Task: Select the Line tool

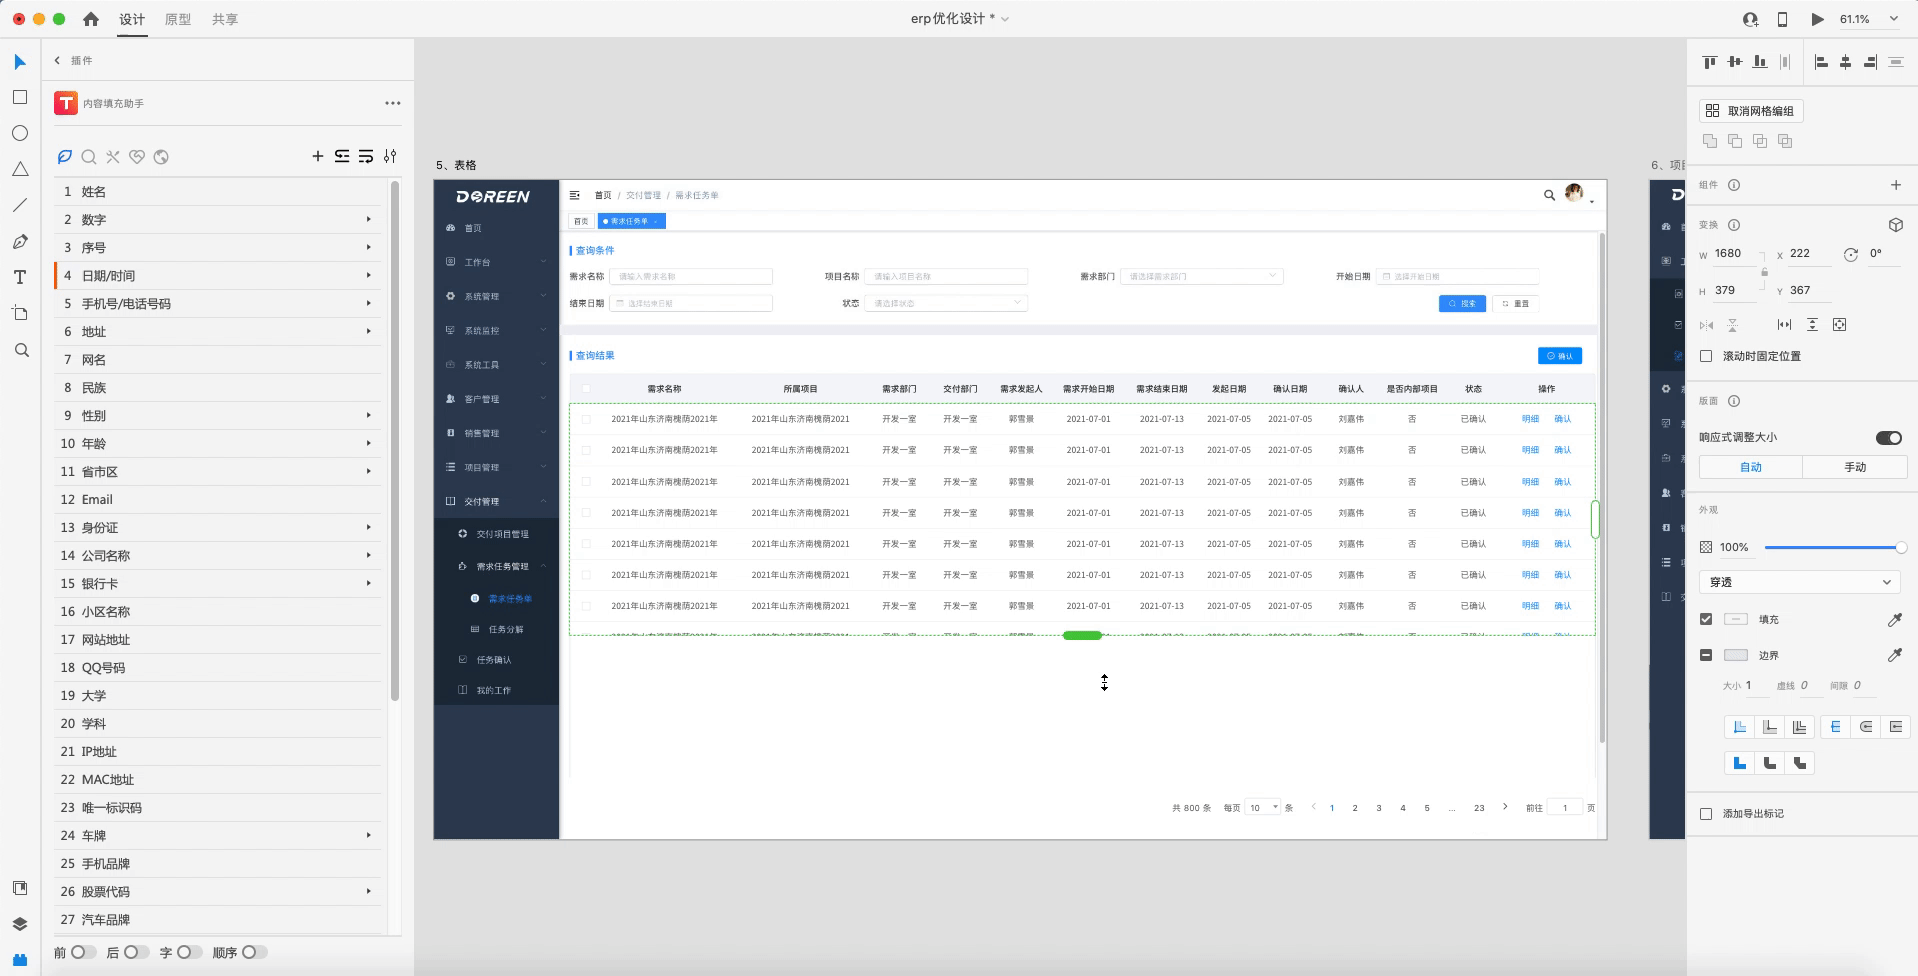Action: coord(20,205)
